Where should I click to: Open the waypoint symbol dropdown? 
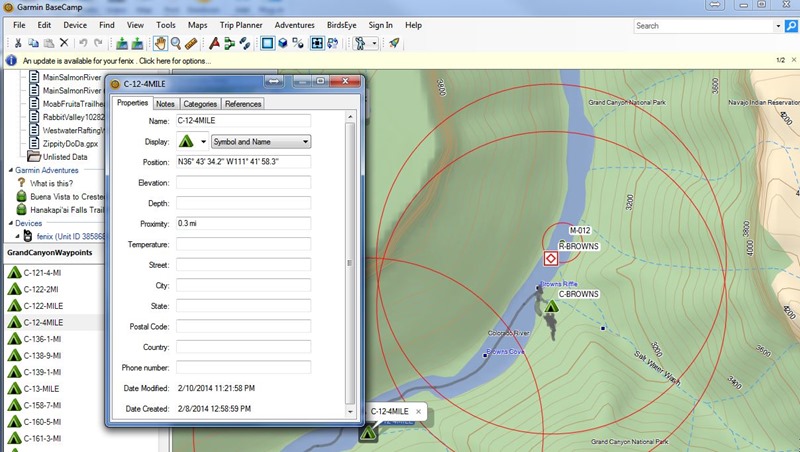pyautogui.click(x=203, y=142)
